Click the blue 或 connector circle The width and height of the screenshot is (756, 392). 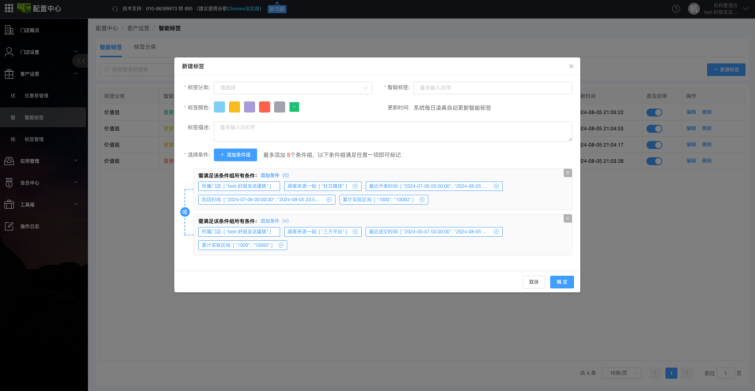tap(185, 212)
